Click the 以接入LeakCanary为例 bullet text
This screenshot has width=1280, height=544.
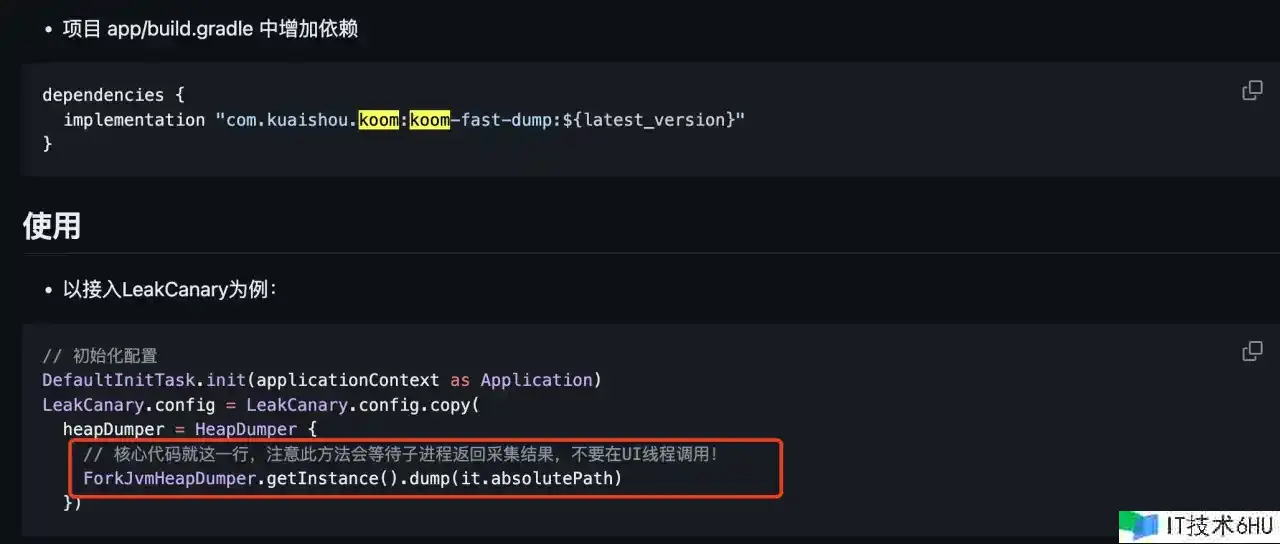[x=170, y=290]
